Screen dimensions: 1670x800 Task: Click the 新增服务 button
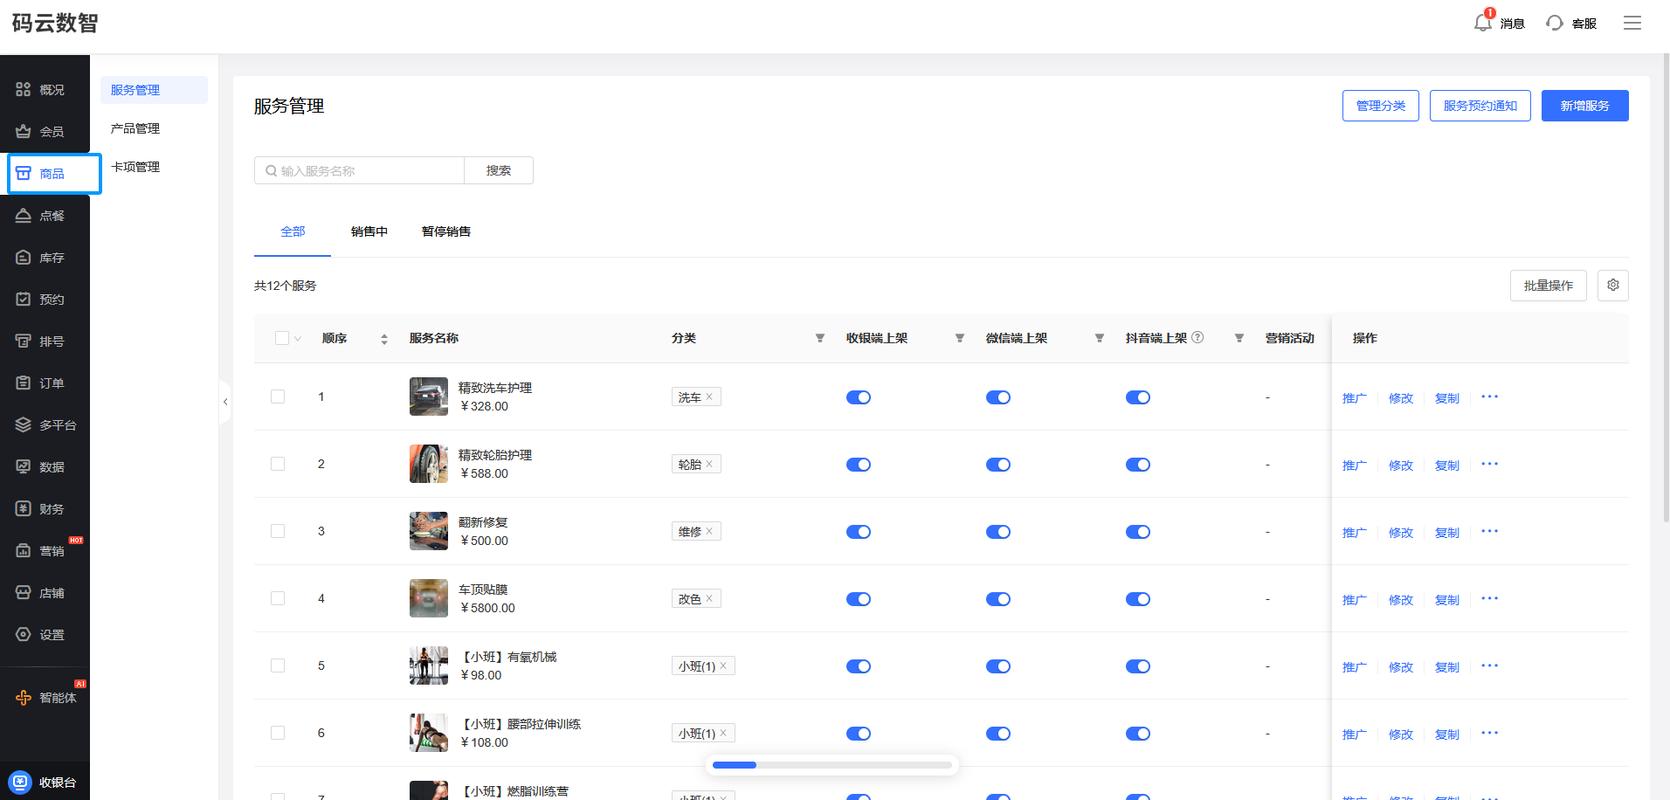tap(1584, 106)
